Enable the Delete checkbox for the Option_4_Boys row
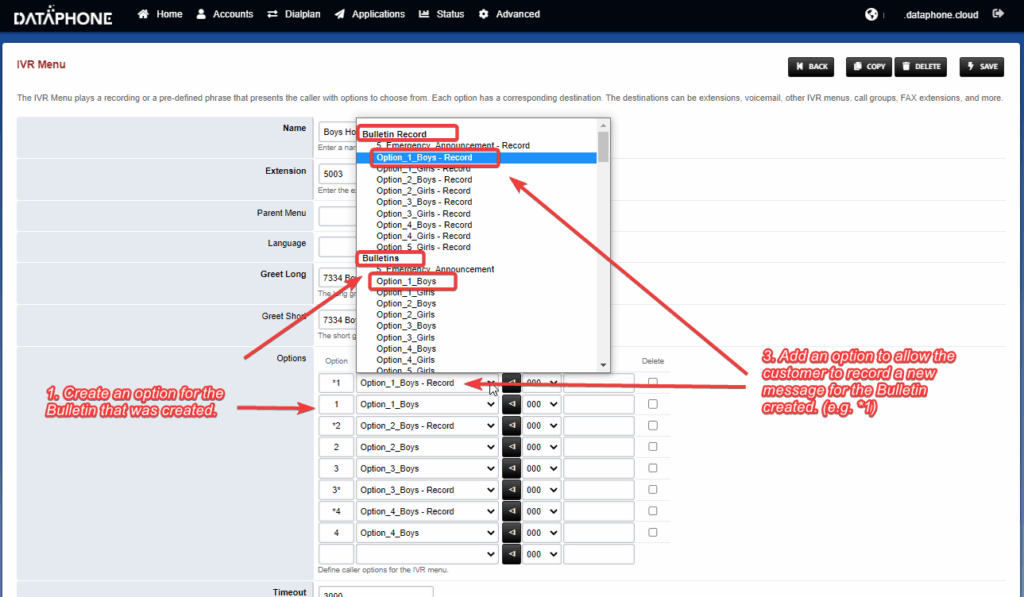Image resolution: width=1024 pixels, height=597 pixels. point(653,533)
